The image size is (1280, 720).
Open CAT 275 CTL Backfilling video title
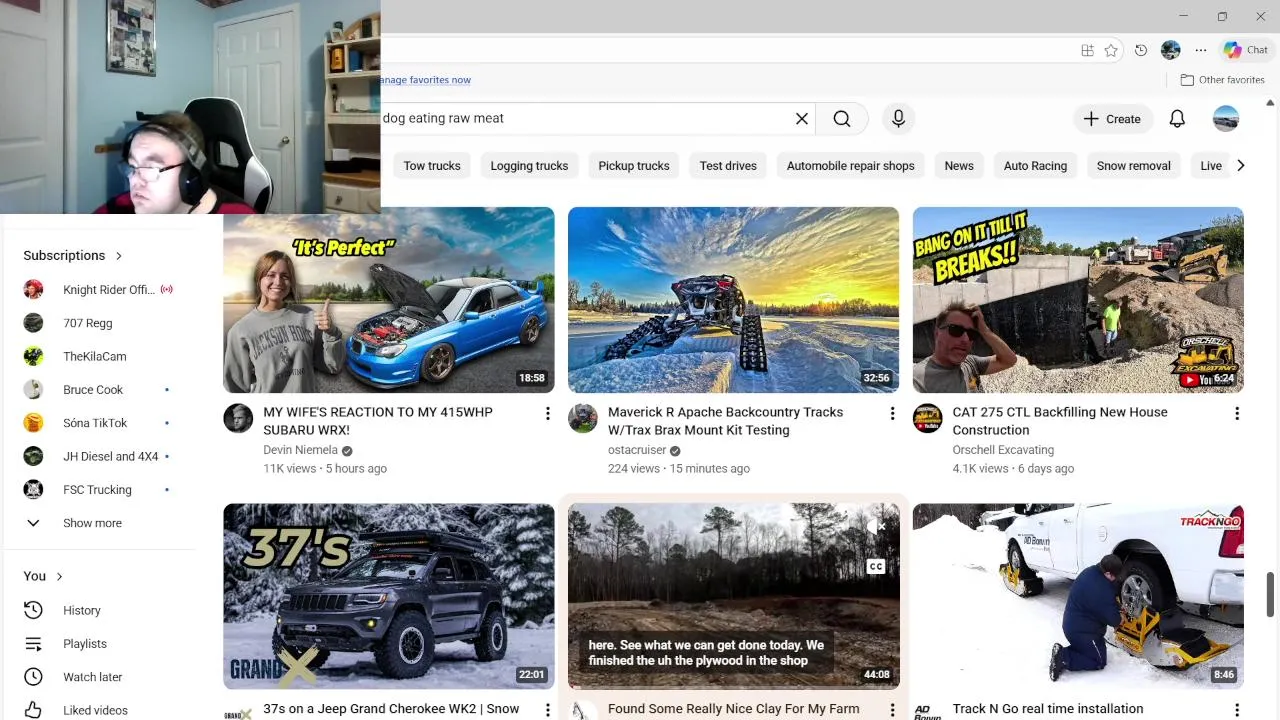tap(1060, 421)
